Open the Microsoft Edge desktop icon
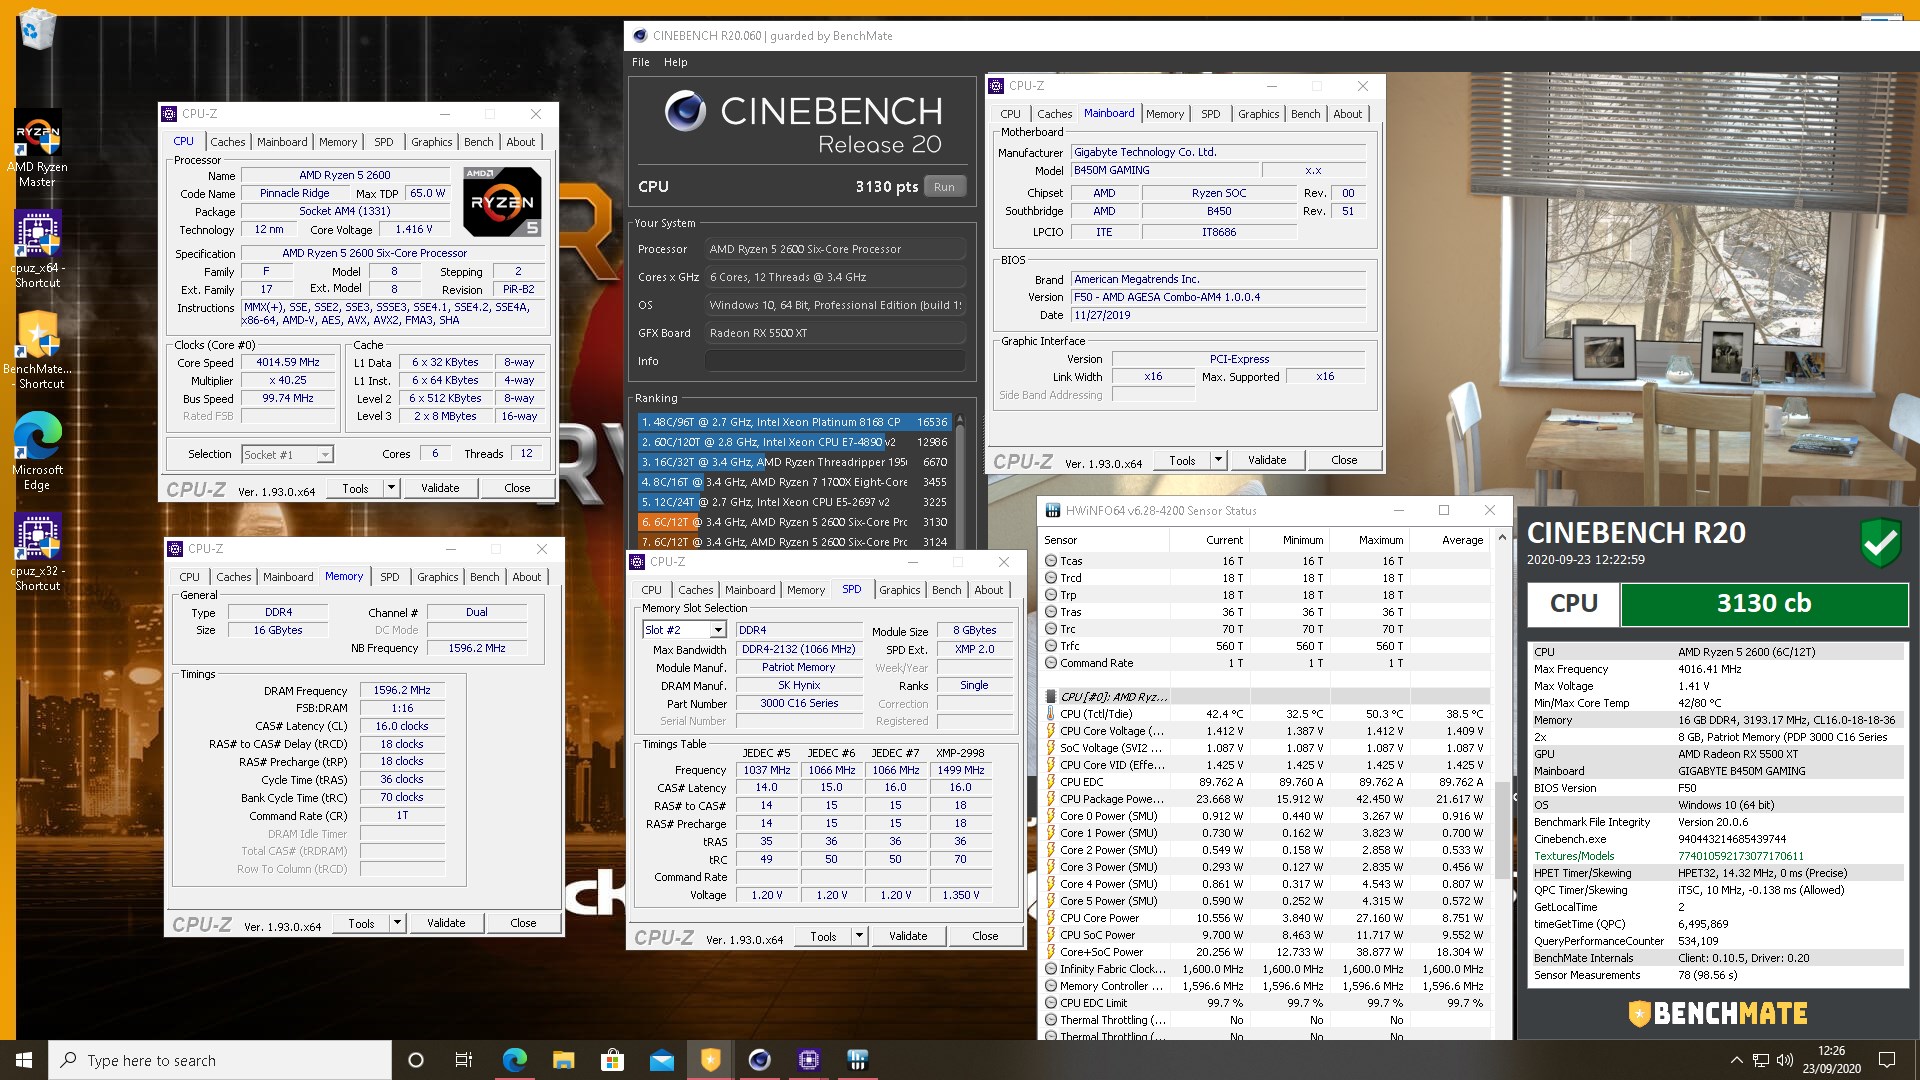Screen dimensions: 1920x1080 (37, 451)
